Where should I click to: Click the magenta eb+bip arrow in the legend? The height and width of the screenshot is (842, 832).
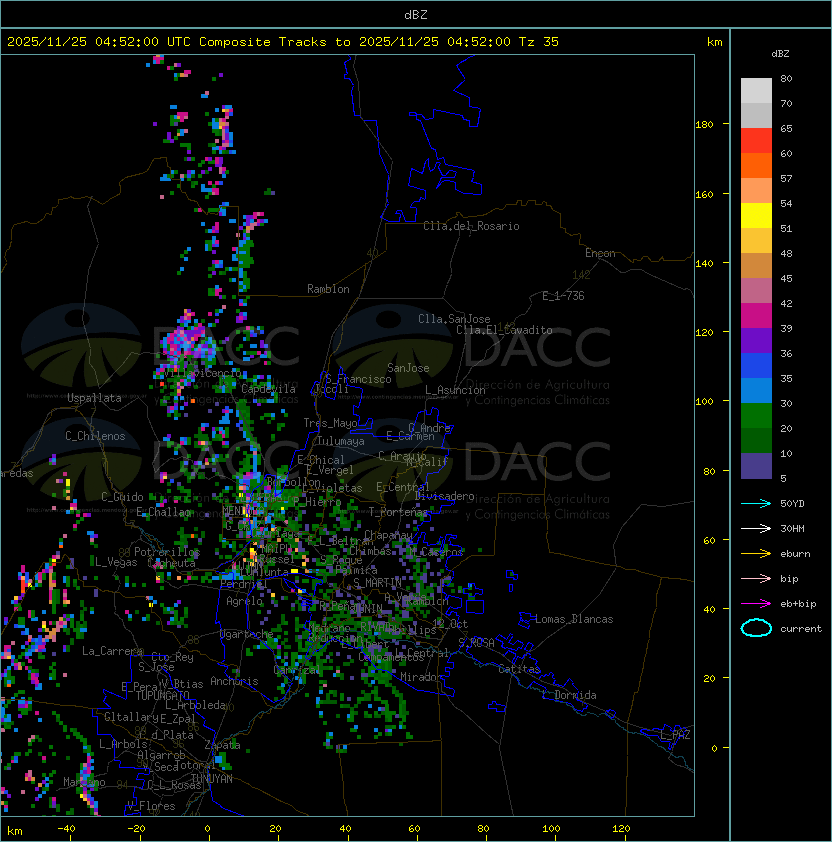pyautogui.click(x=756, y=604)
